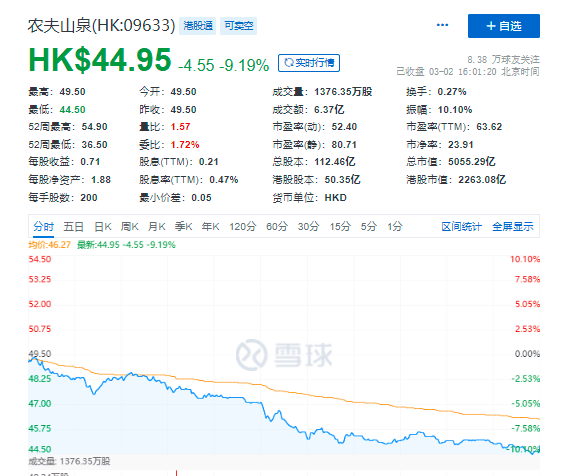
Task: Click the 均价:46.27 average price label
Action: click(50, 245)
